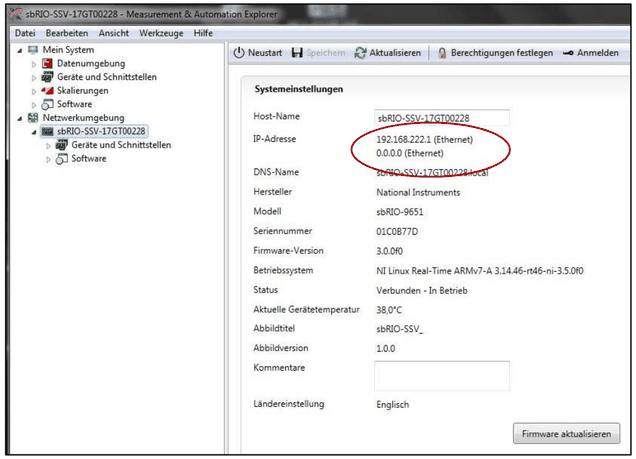Click the Software icon under sbRIO device
The height and width of the screenshot is (459, 636).
62,159
